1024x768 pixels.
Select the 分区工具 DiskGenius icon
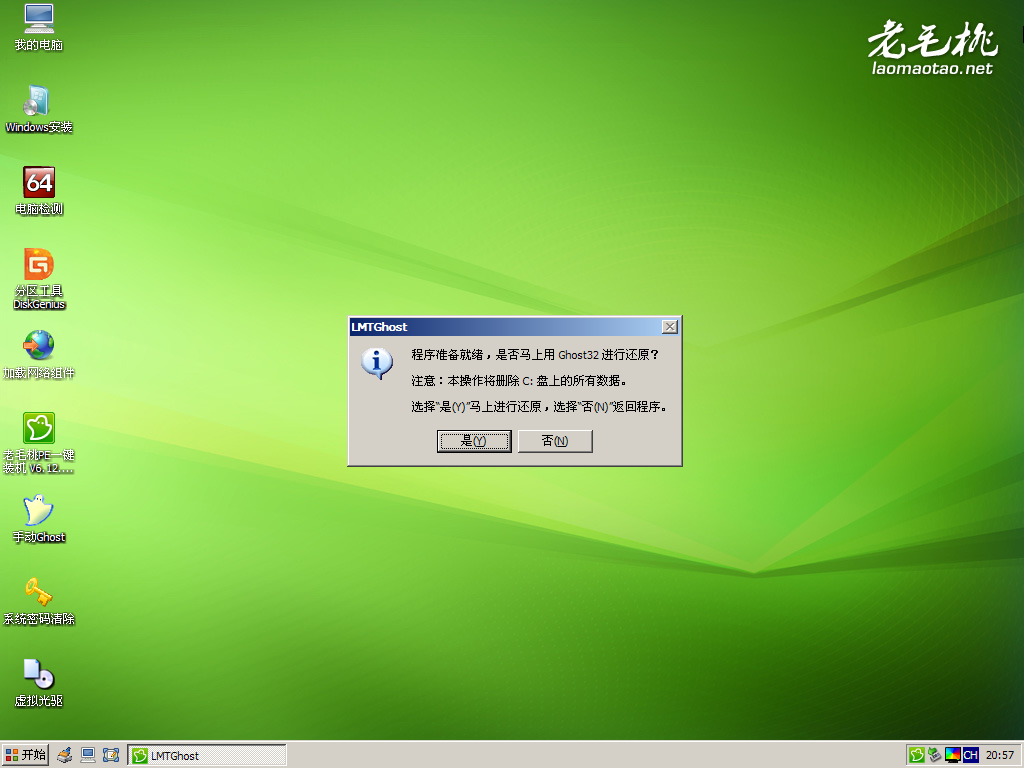point(39,279)
